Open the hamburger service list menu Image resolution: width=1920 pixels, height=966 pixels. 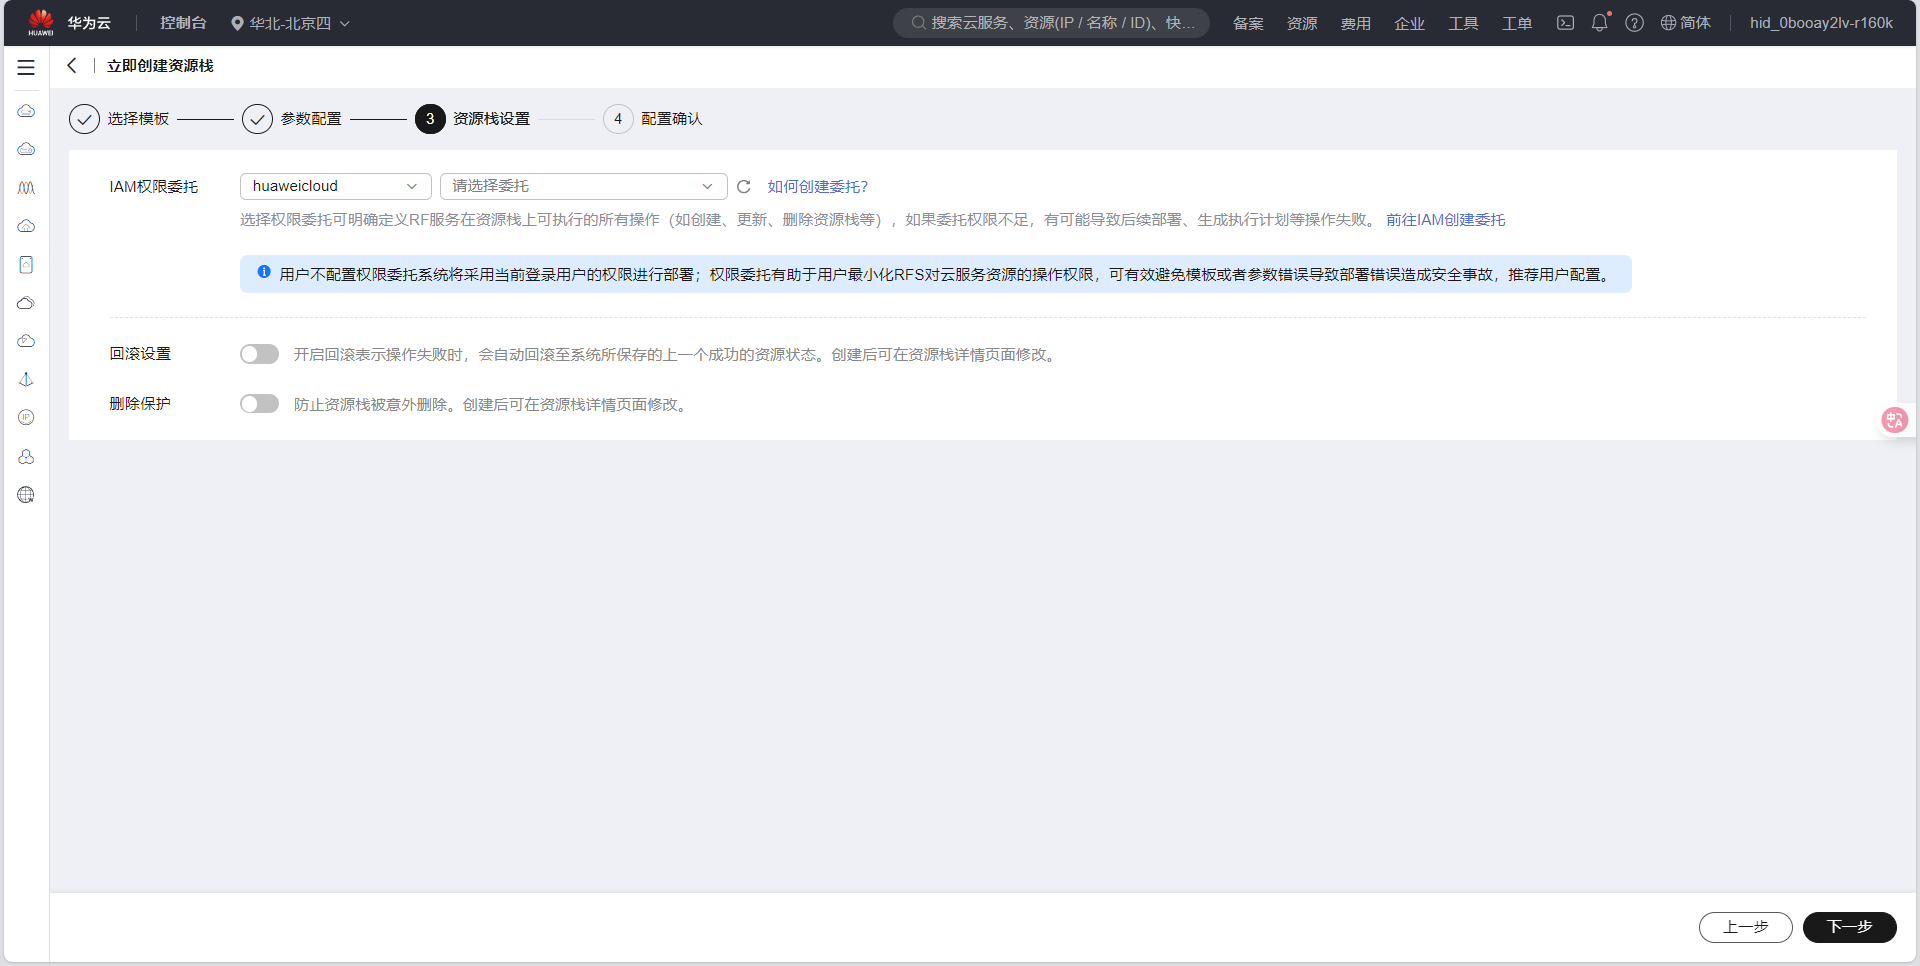26,68
